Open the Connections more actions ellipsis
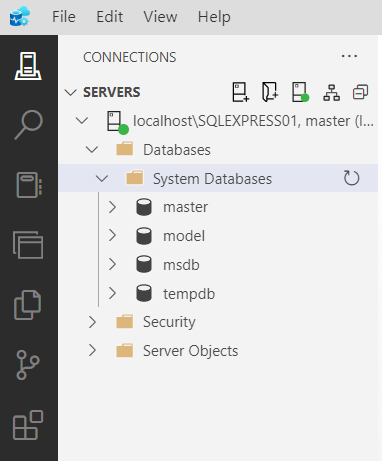Image resolution: width=382 pixels, height=461 pixels. tap(349, 56)
